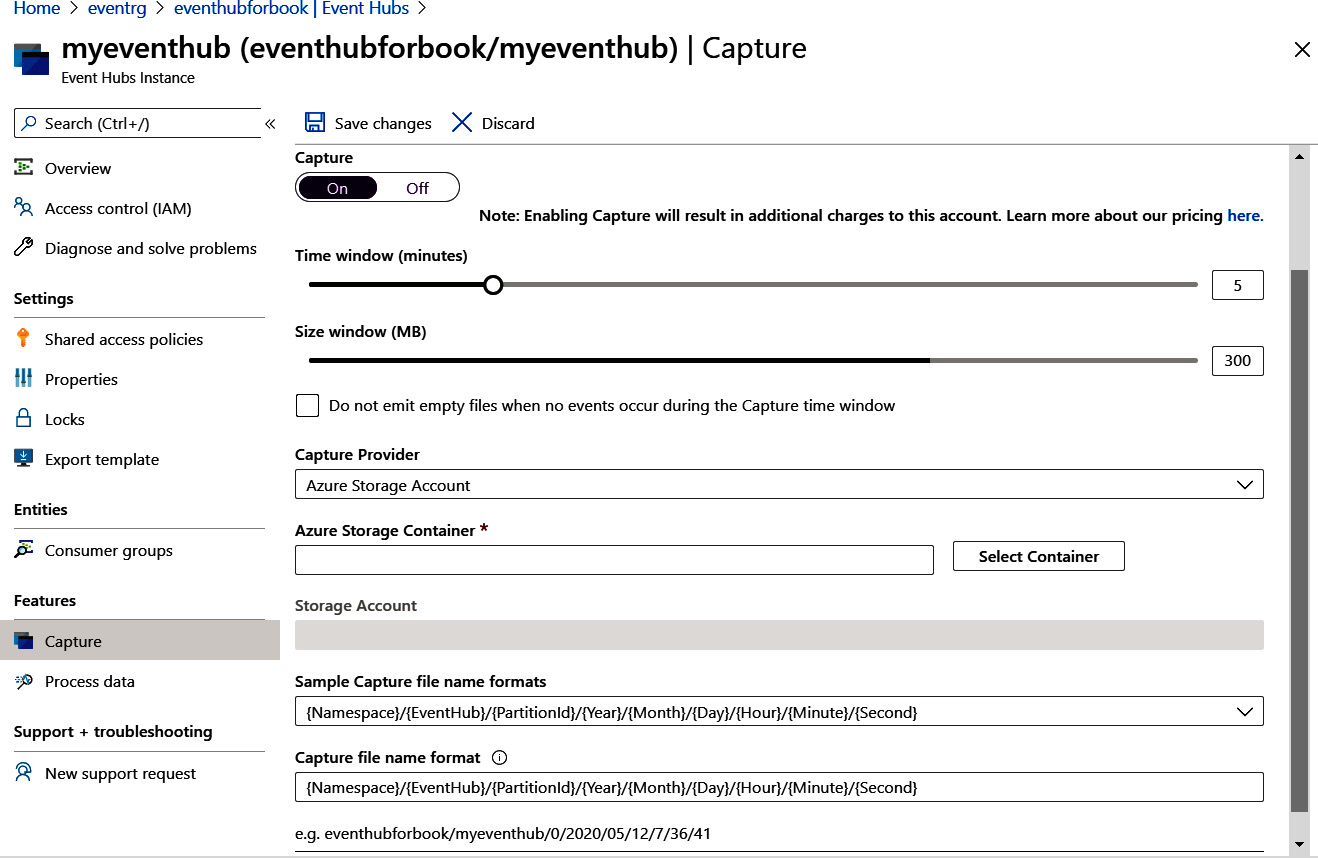Viewport: 1318px width, 858px height.
Task: Check Do not emit empty files option
Action: point(308,405)
